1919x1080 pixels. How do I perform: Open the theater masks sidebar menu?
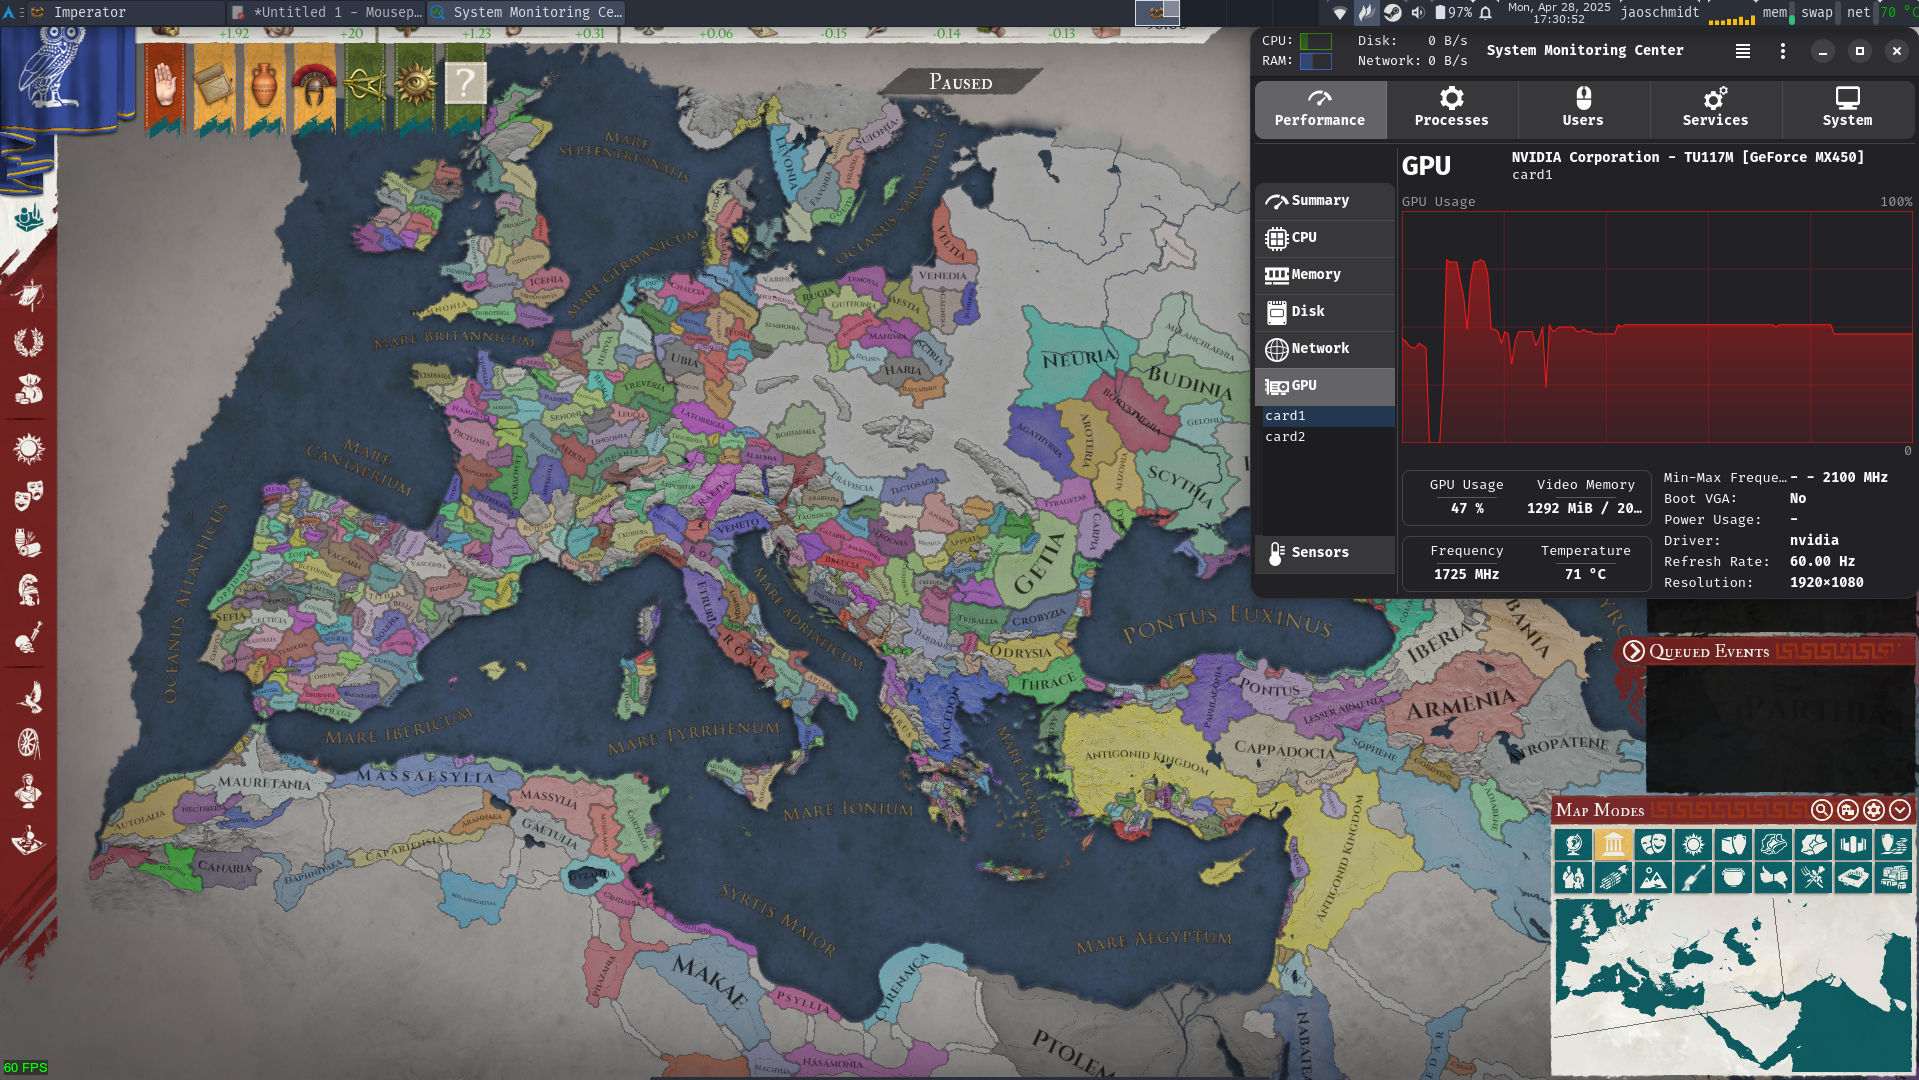[29, 495]
